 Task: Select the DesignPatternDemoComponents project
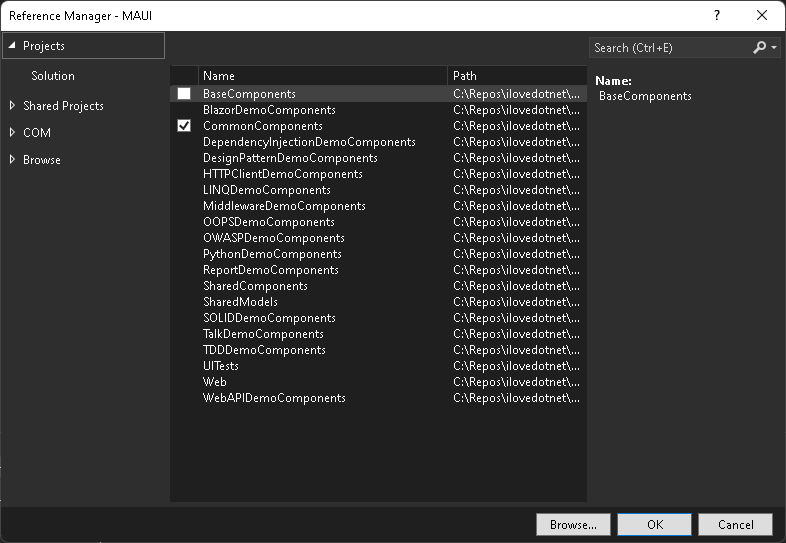click(290, 158)
